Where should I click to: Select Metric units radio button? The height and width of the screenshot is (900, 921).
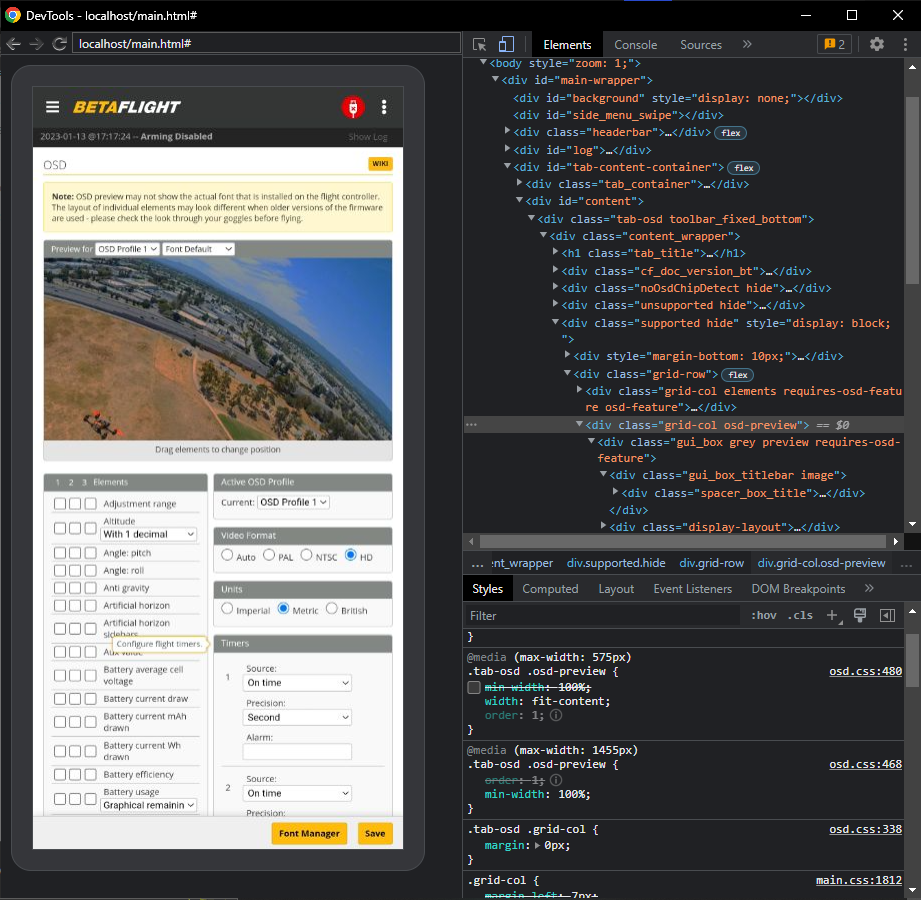(x=283, y=609)
